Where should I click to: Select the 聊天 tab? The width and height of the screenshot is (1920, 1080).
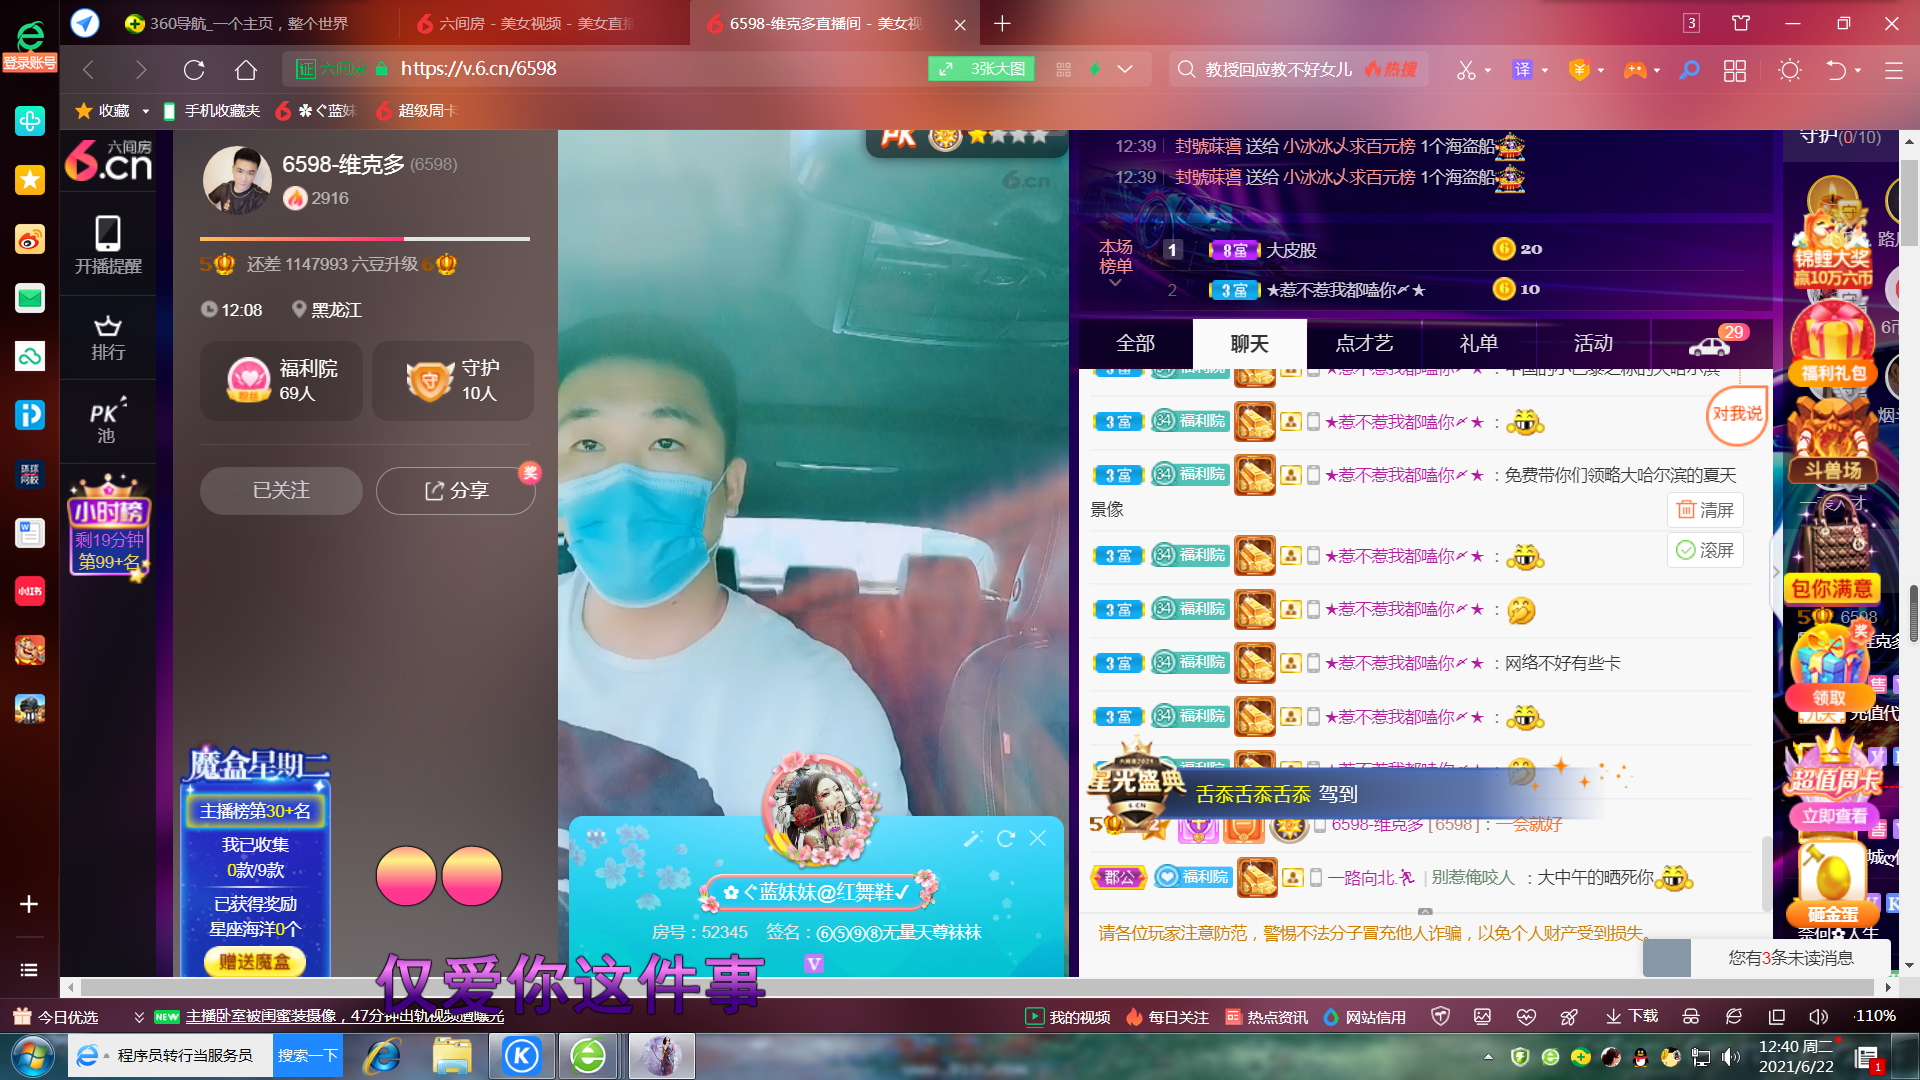click(x=1250, y=344)
